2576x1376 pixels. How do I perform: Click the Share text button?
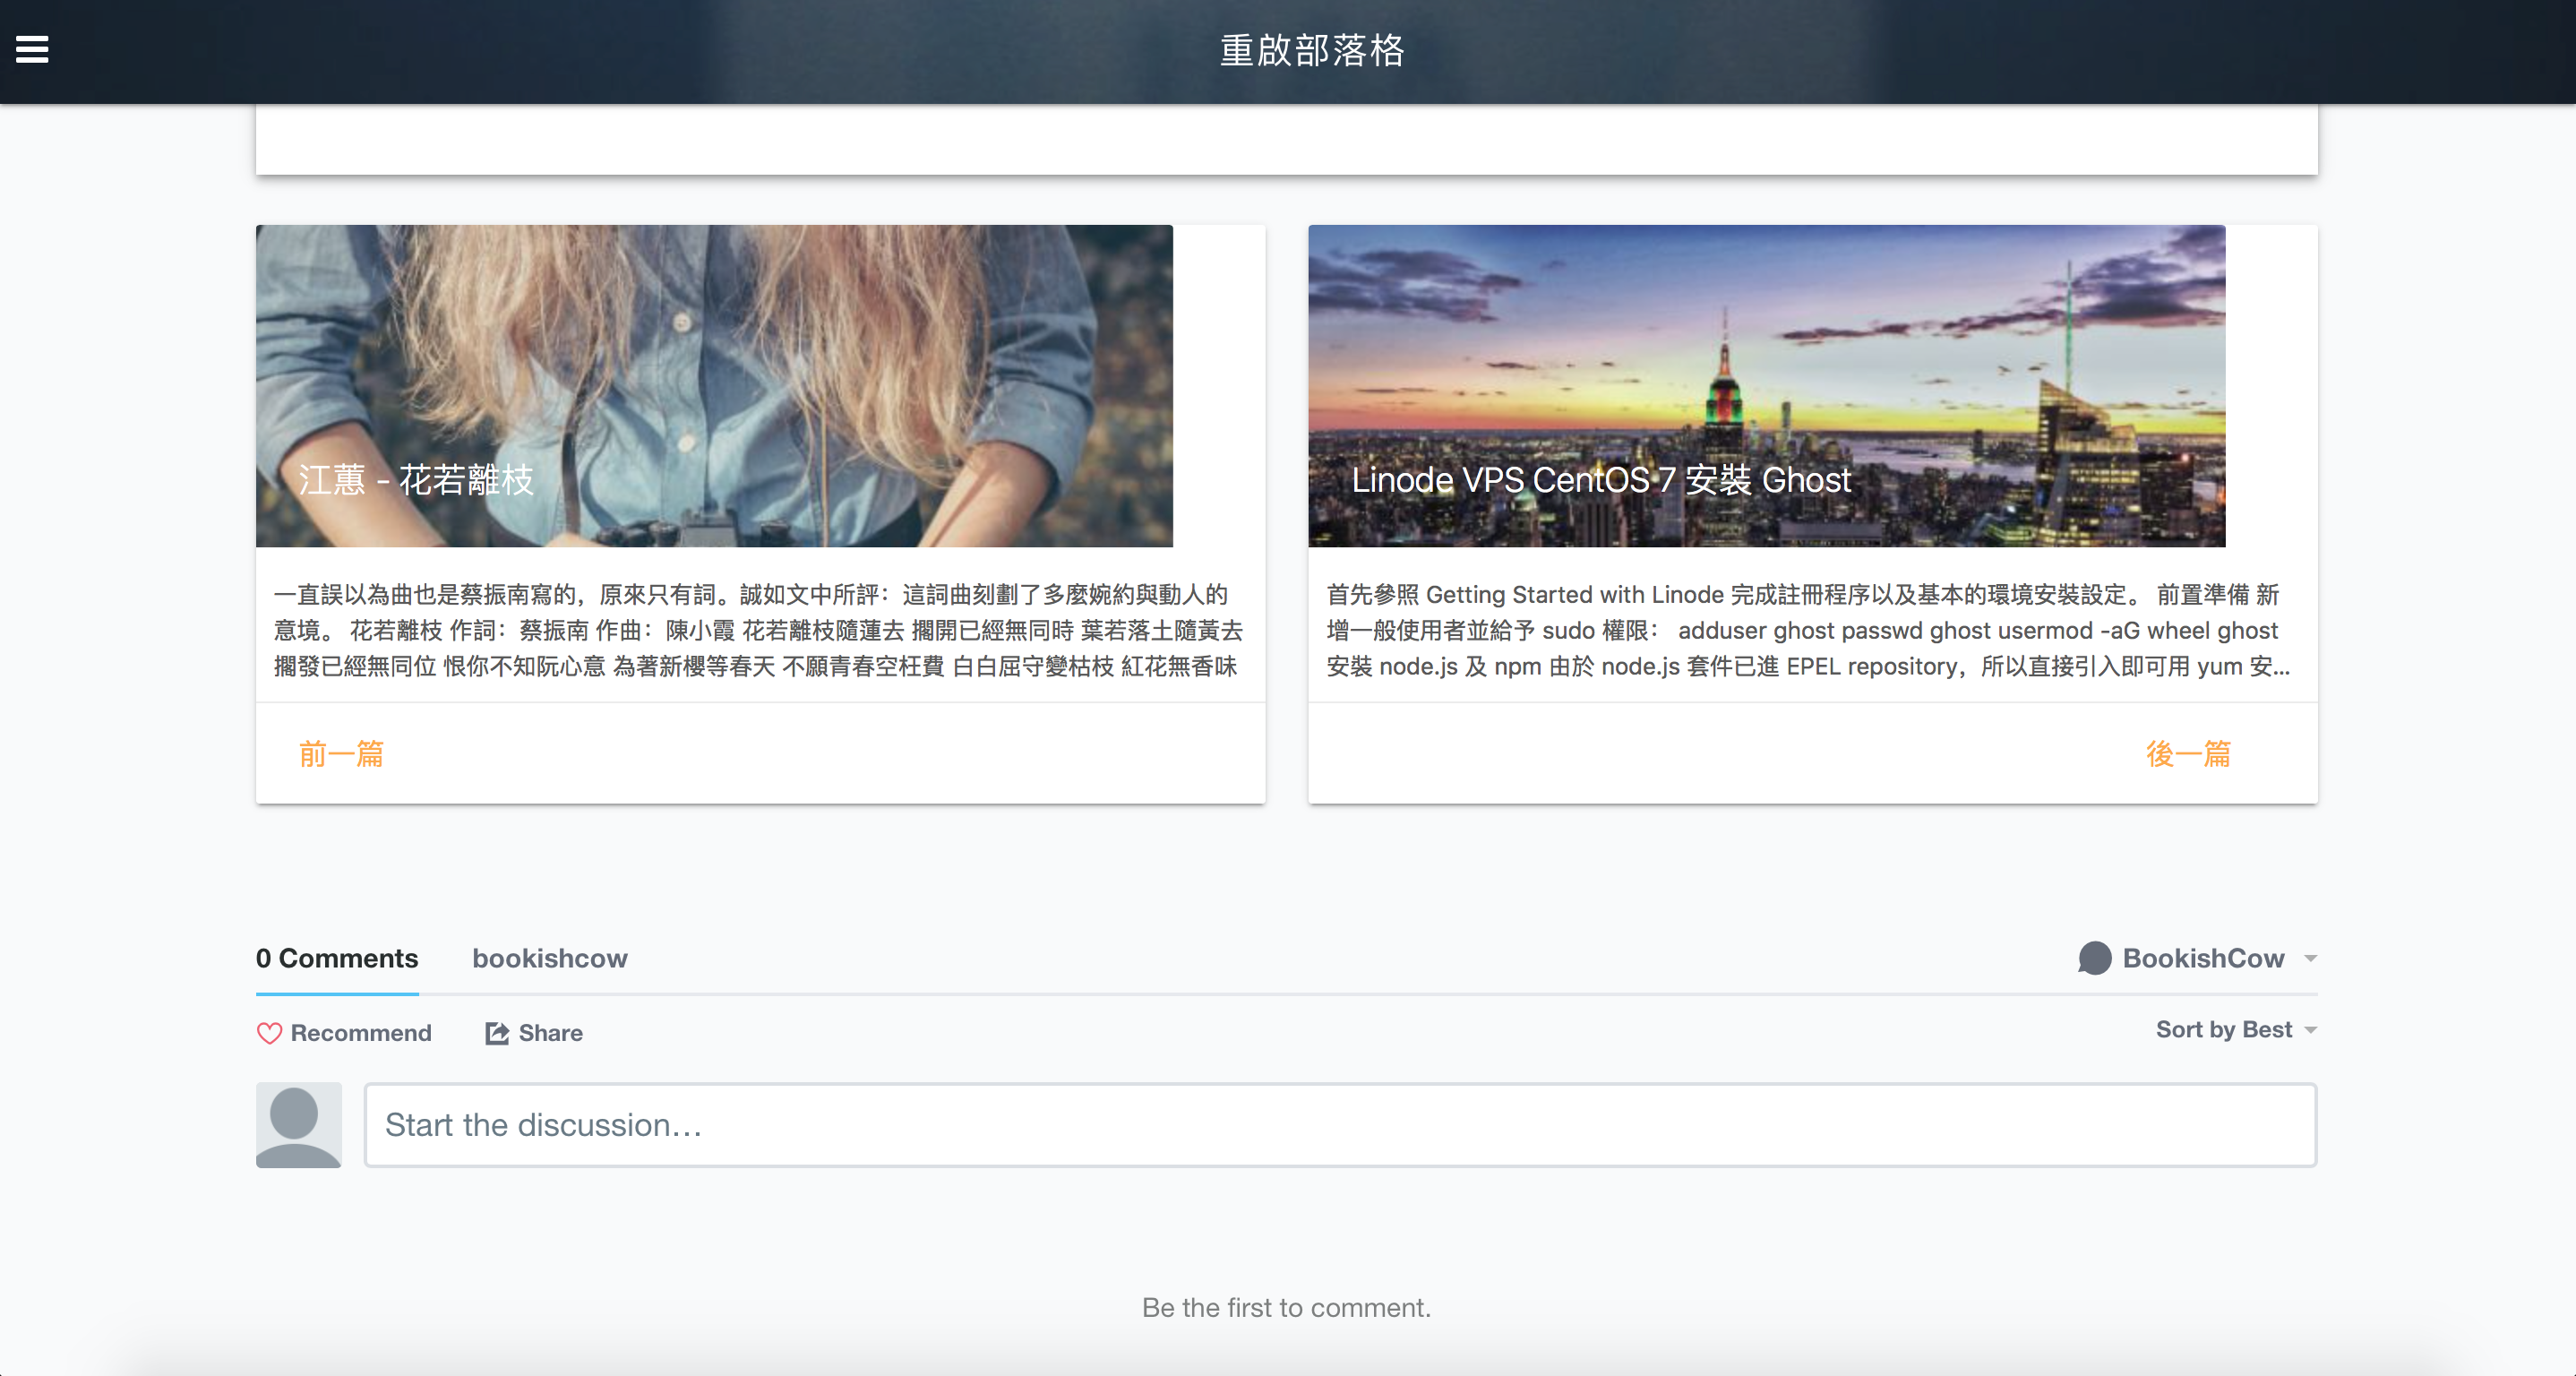click(x=550, y=1033)
